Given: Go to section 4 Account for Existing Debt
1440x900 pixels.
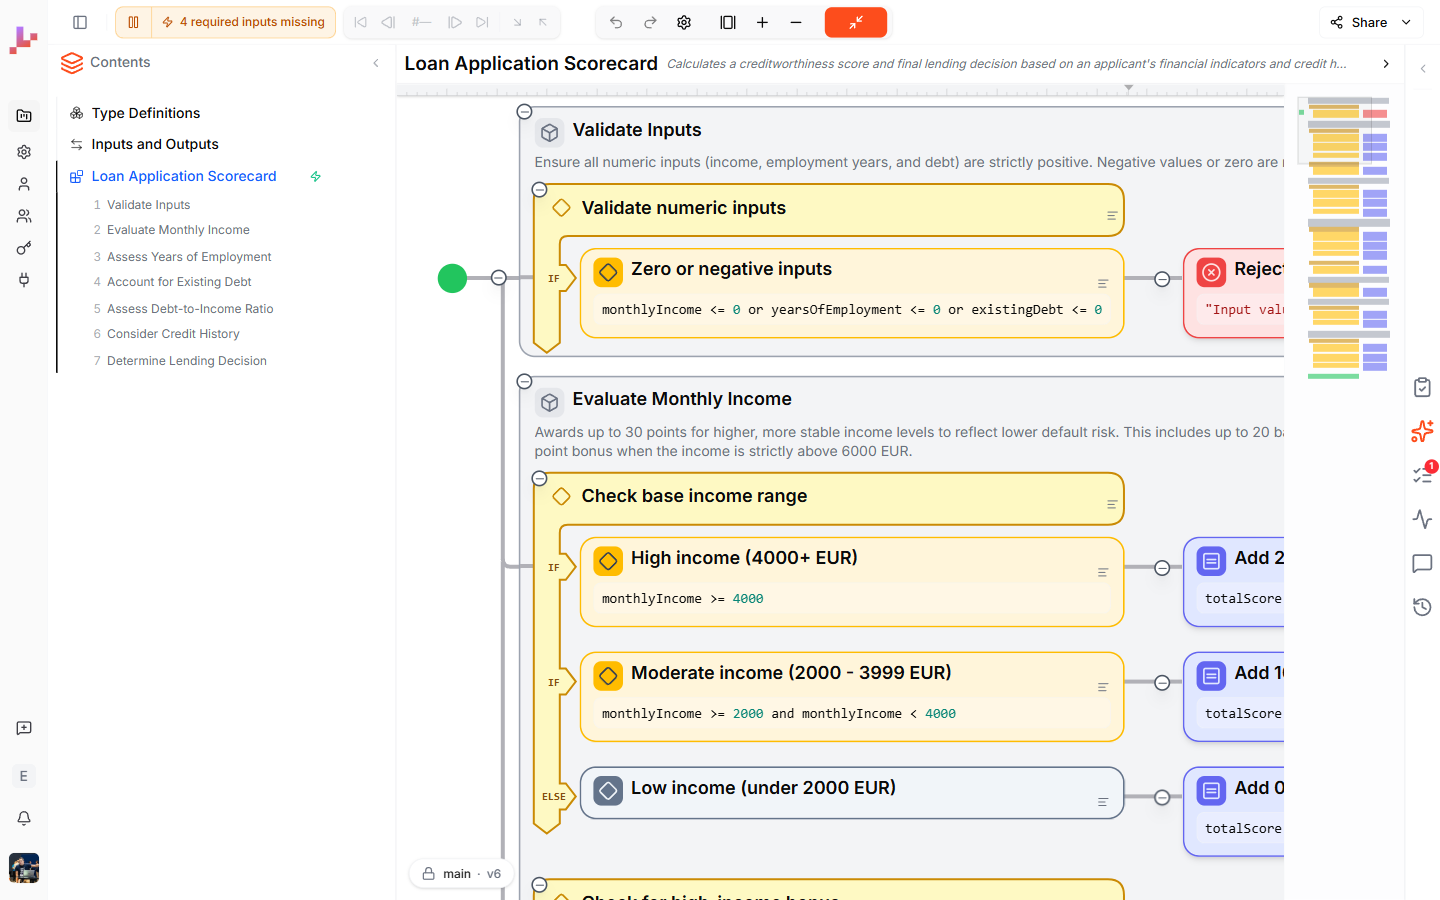Looking at the screenshot, I should tap(179, 282).
